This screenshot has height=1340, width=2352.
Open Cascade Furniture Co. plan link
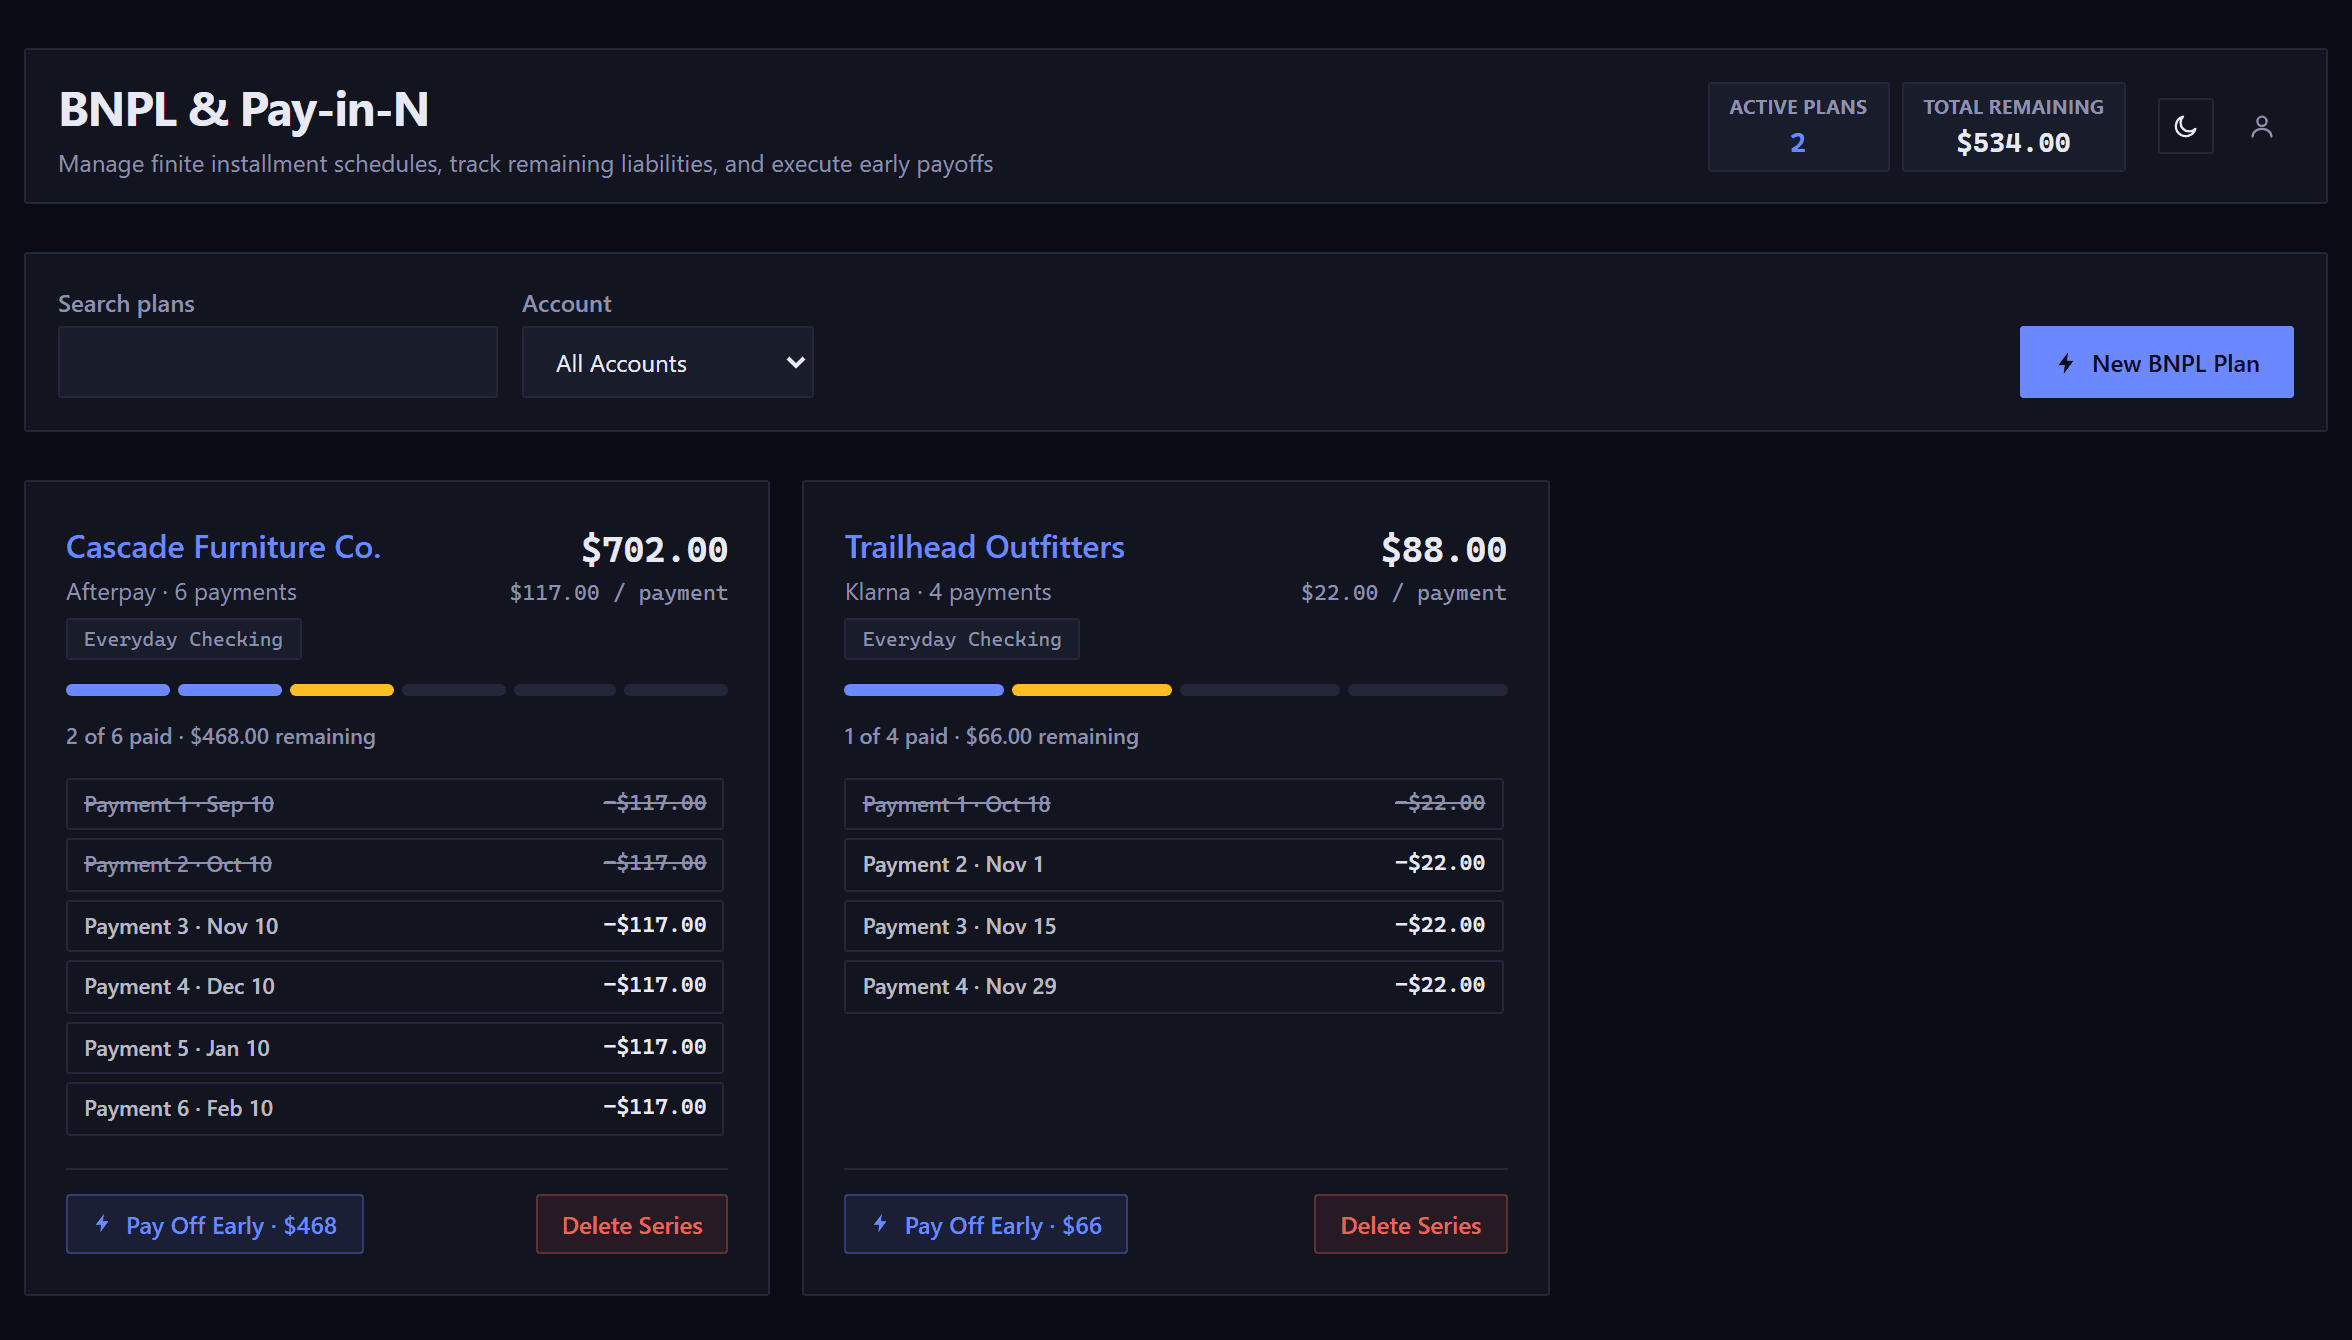223,547
